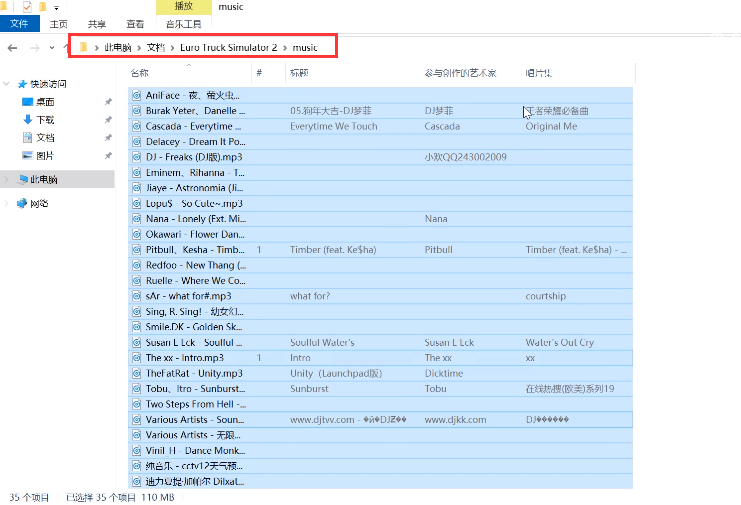741x505 pixels.
Task: Expand the chevron after 文档 in the breadcrumb
Action: (172, 48)
